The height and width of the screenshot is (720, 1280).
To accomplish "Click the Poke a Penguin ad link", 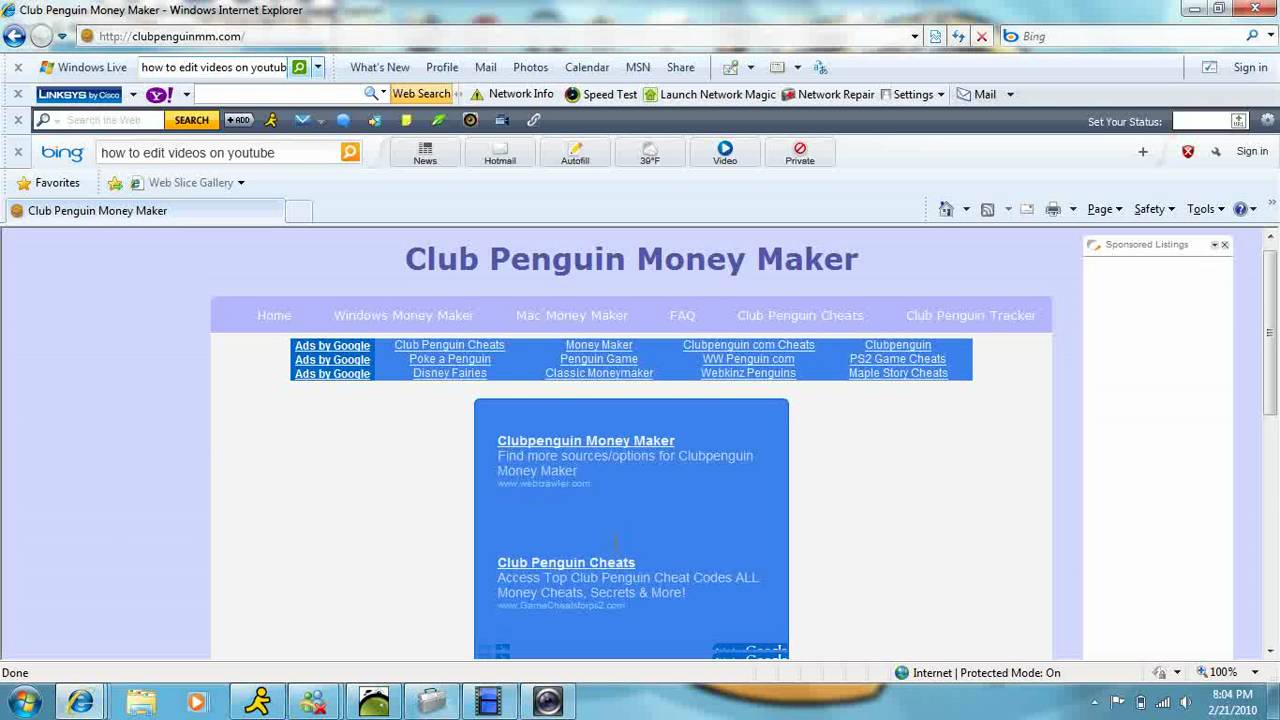I will point(450,359).
